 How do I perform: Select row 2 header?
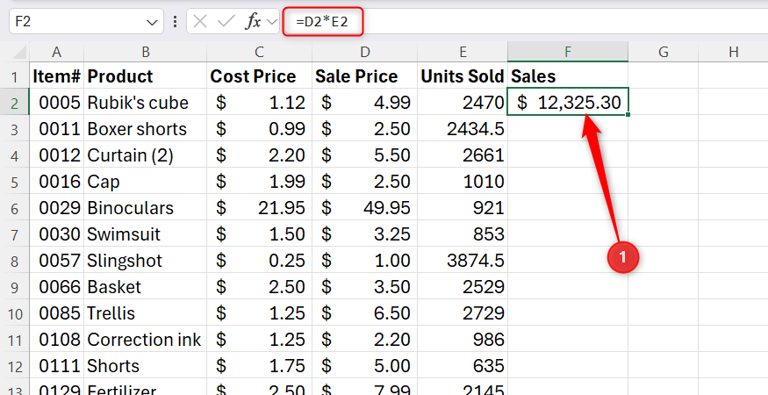[x=15, y=103]
